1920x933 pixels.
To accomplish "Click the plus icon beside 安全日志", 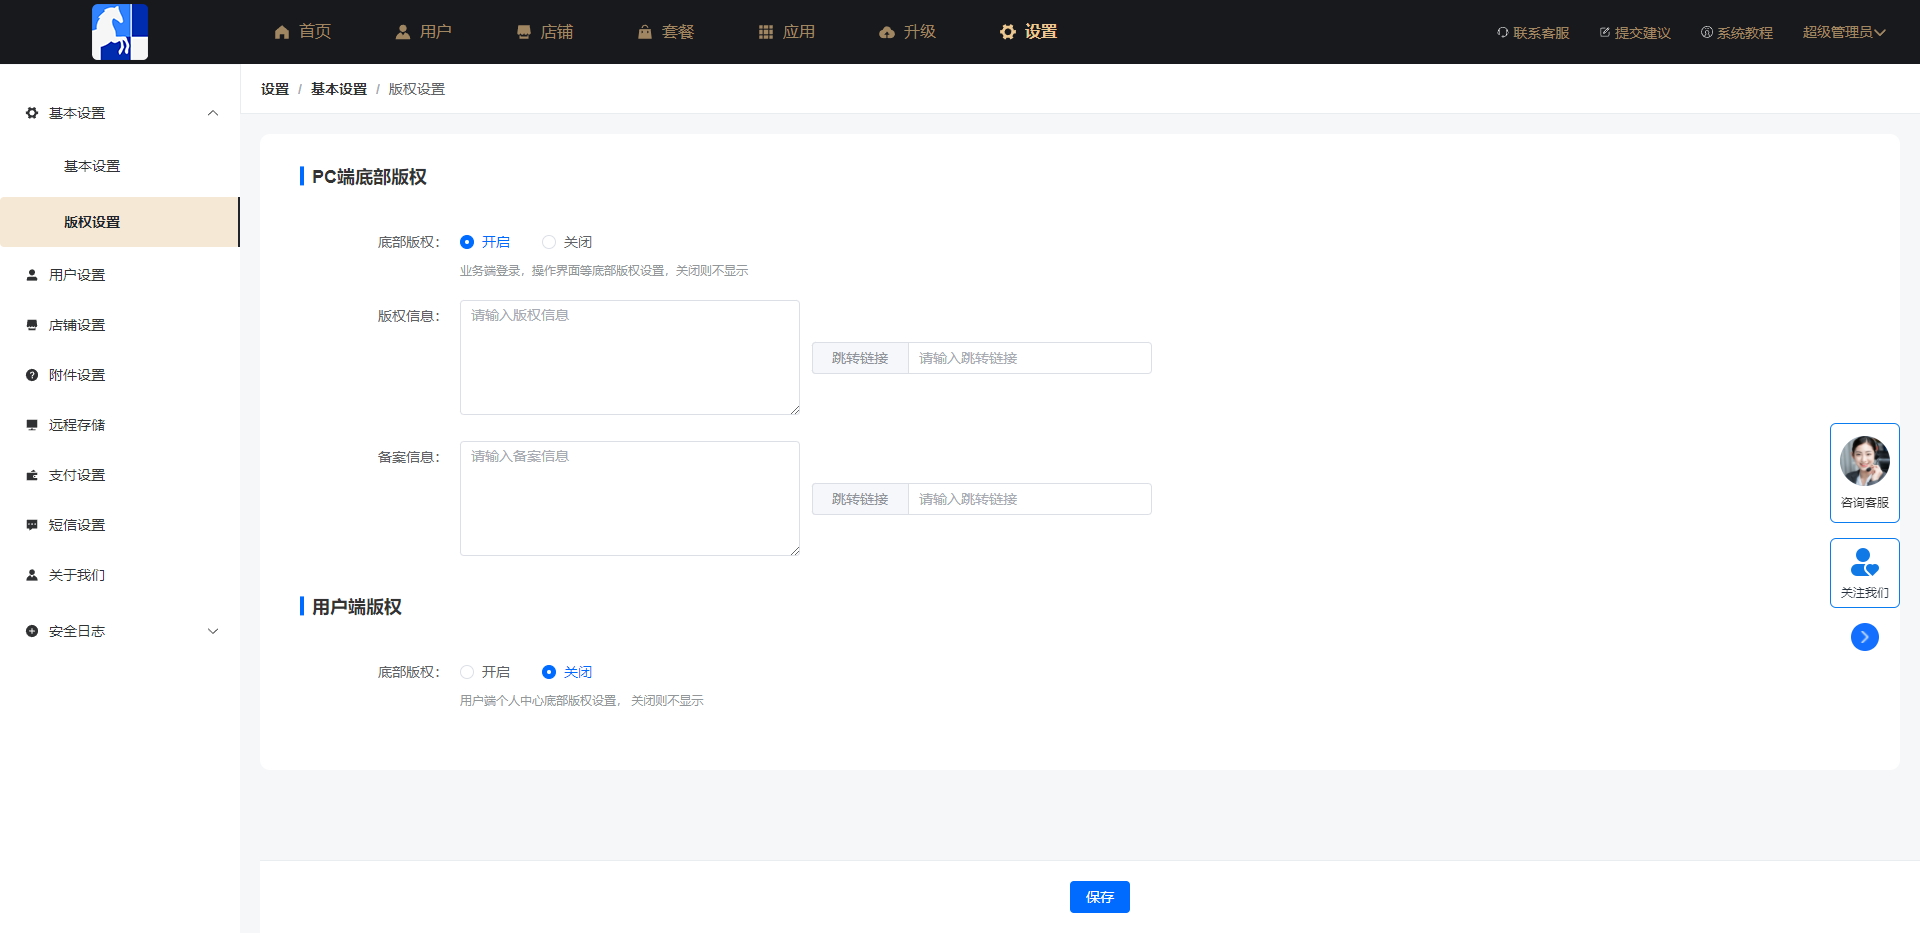I will (32, 631).
